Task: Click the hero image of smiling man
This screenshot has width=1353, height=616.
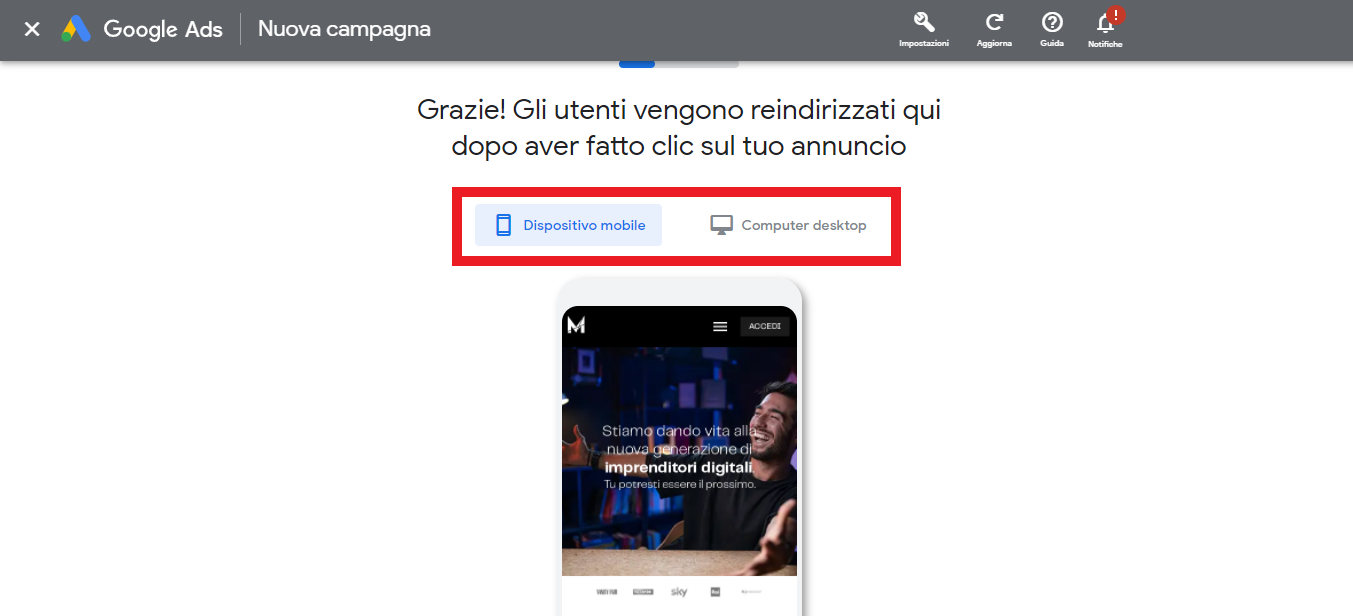Action: click(x=679, y=461)
